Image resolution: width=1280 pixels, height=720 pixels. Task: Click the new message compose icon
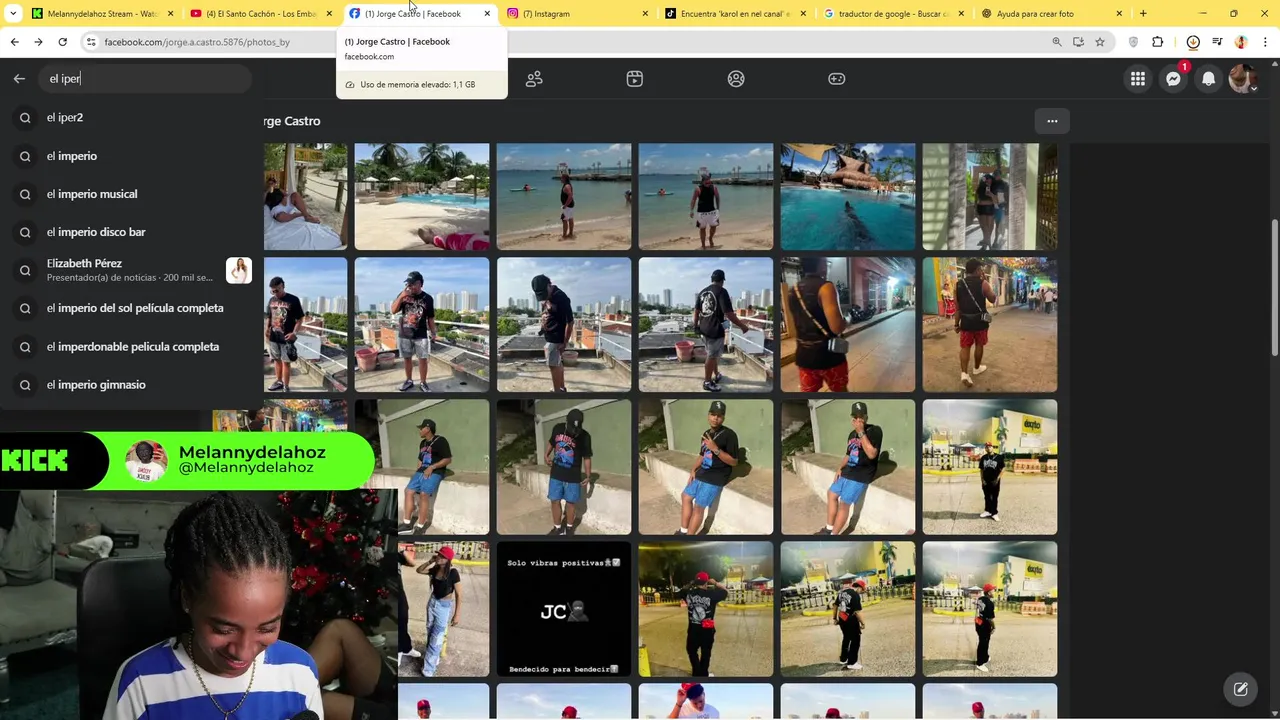coord(1240,689)
